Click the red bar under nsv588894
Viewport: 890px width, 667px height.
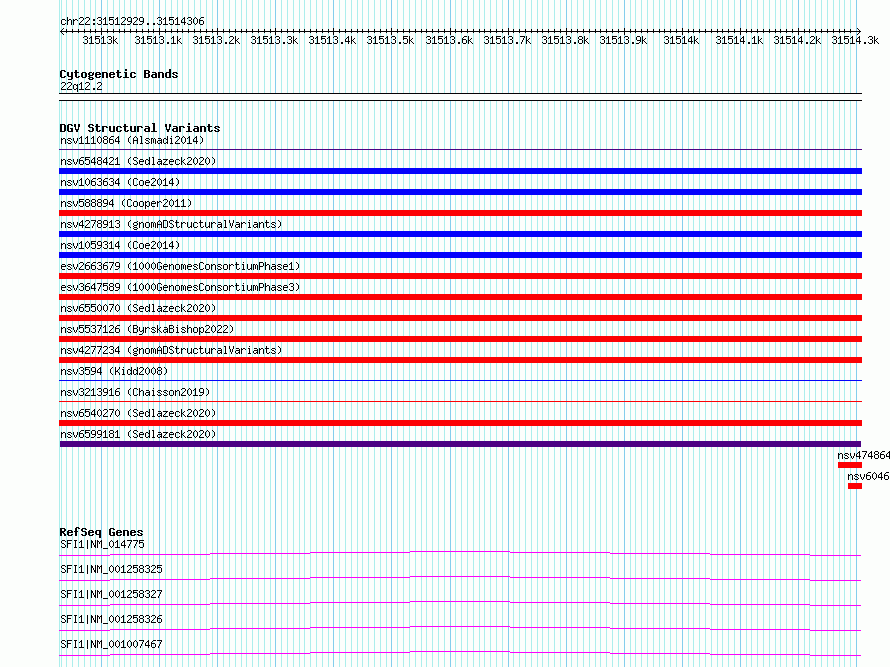point(460,213)
